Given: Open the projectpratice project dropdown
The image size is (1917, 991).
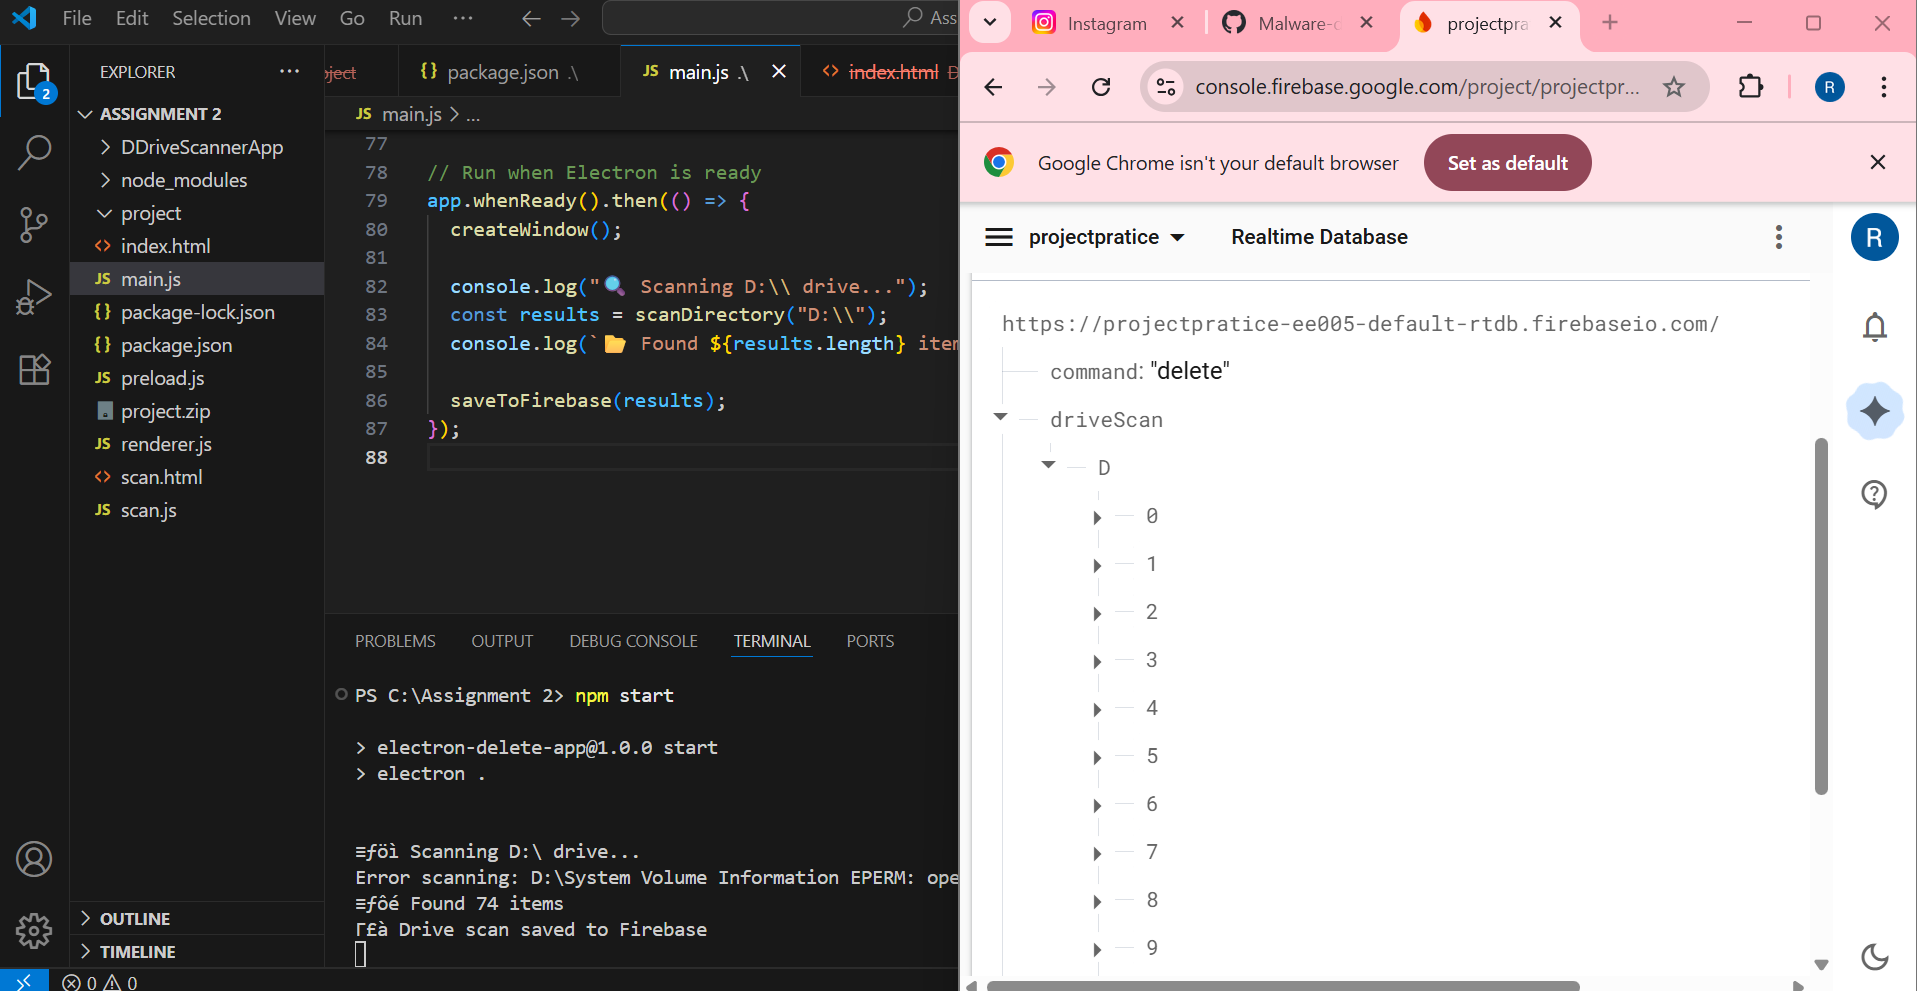Looking at the screenshot, I should [1106, 237].
